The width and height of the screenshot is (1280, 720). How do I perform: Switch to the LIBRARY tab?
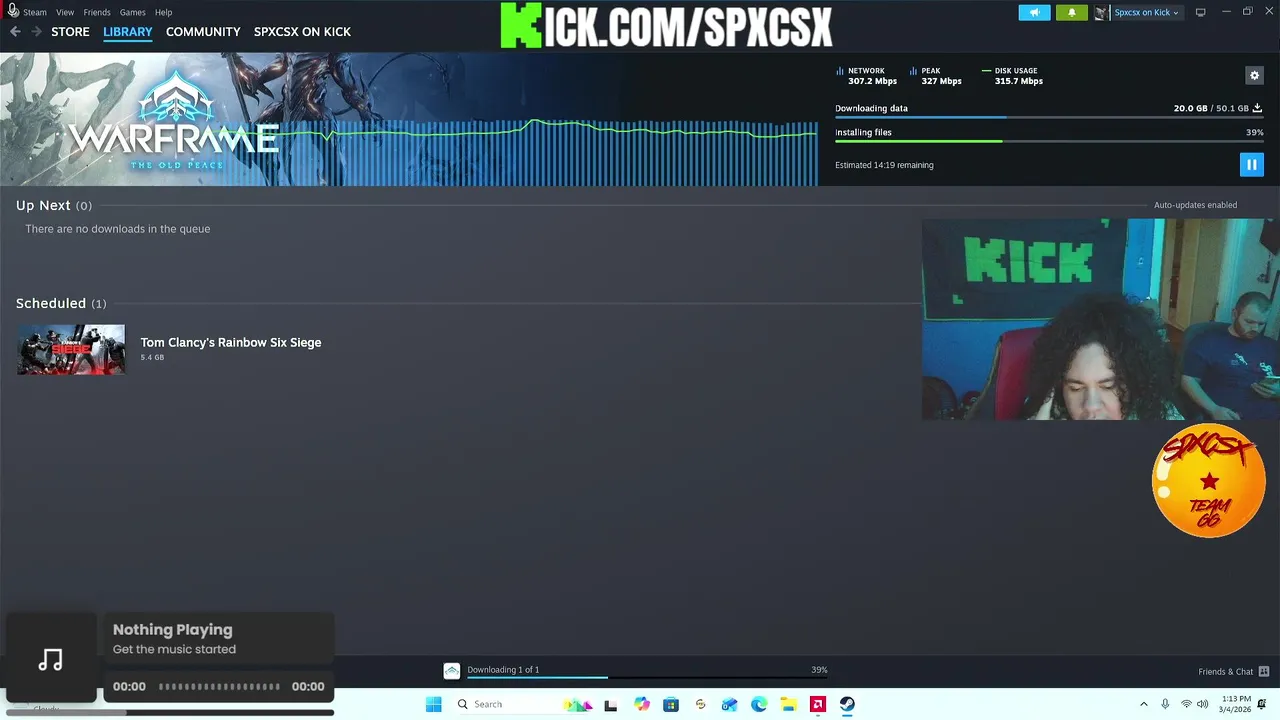click(128, 32)
